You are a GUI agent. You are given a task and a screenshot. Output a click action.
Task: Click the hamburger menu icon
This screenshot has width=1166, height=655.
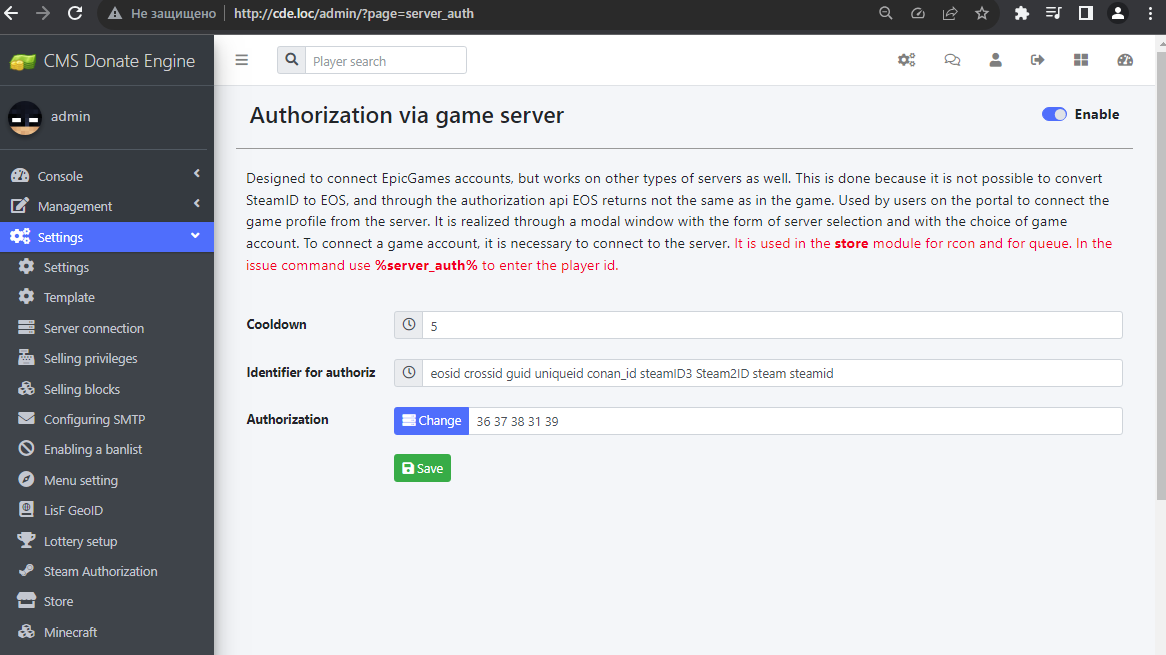click(x=241, y=60)
